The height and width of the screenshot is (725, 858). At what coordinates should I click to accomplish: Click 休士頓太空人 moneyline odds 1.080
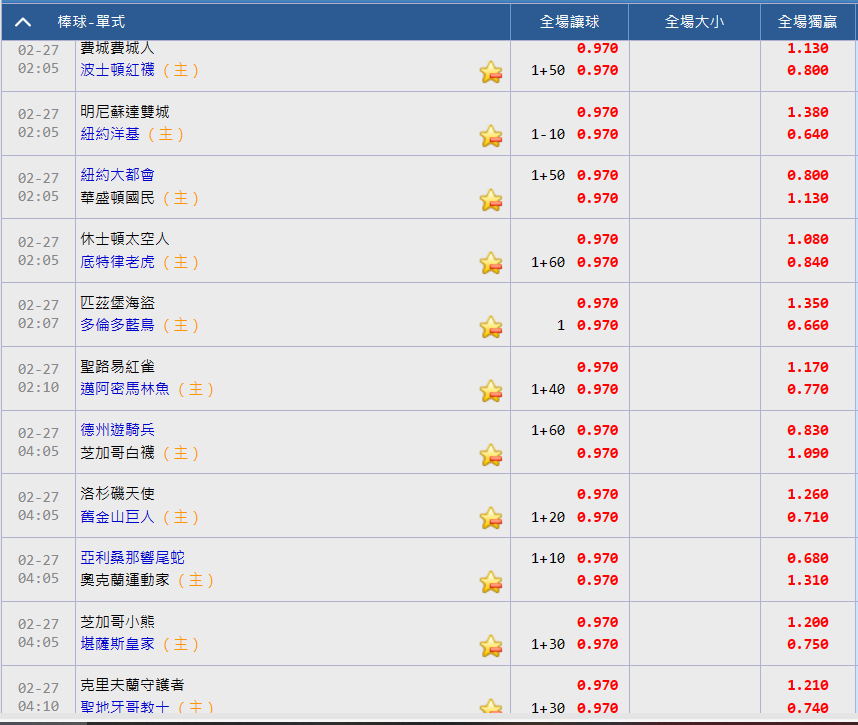pyautogui.click(x=808, y=239)
